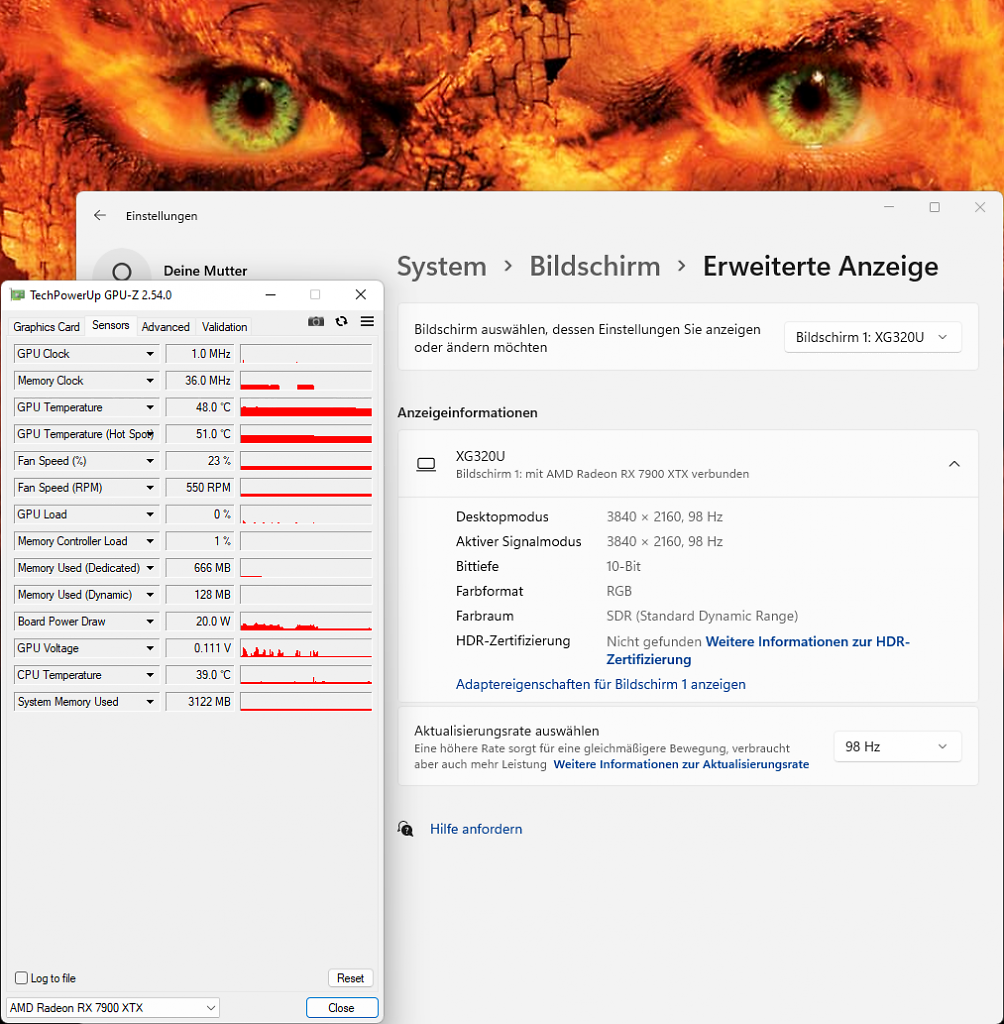The width and height of the screenshot is (1004, 1024).
Task: Open the Validation tab
Action: coord(224,327)
